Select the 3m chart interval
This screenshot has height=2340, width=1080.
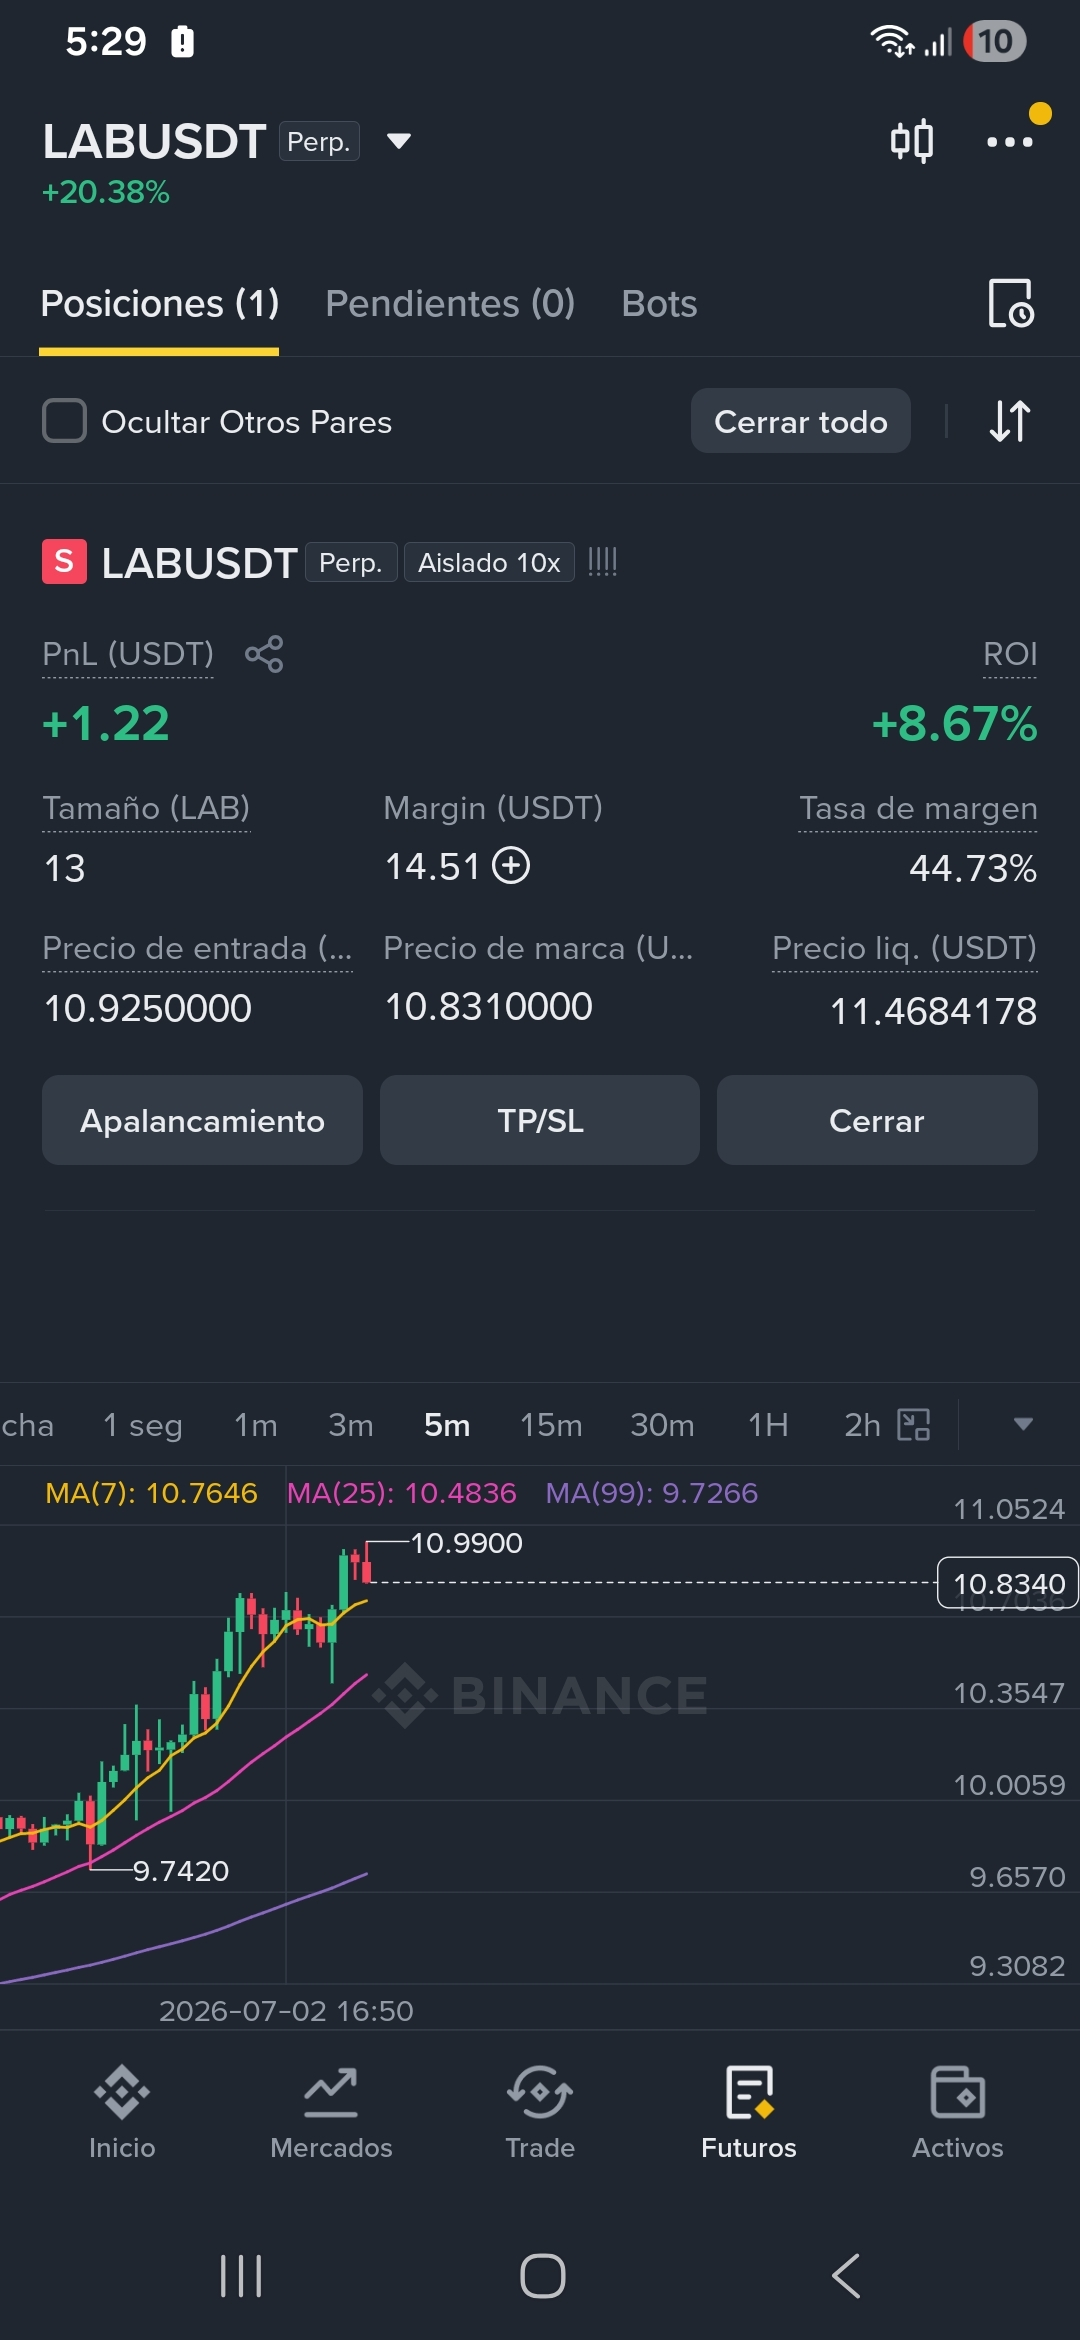pos(351,1425)
